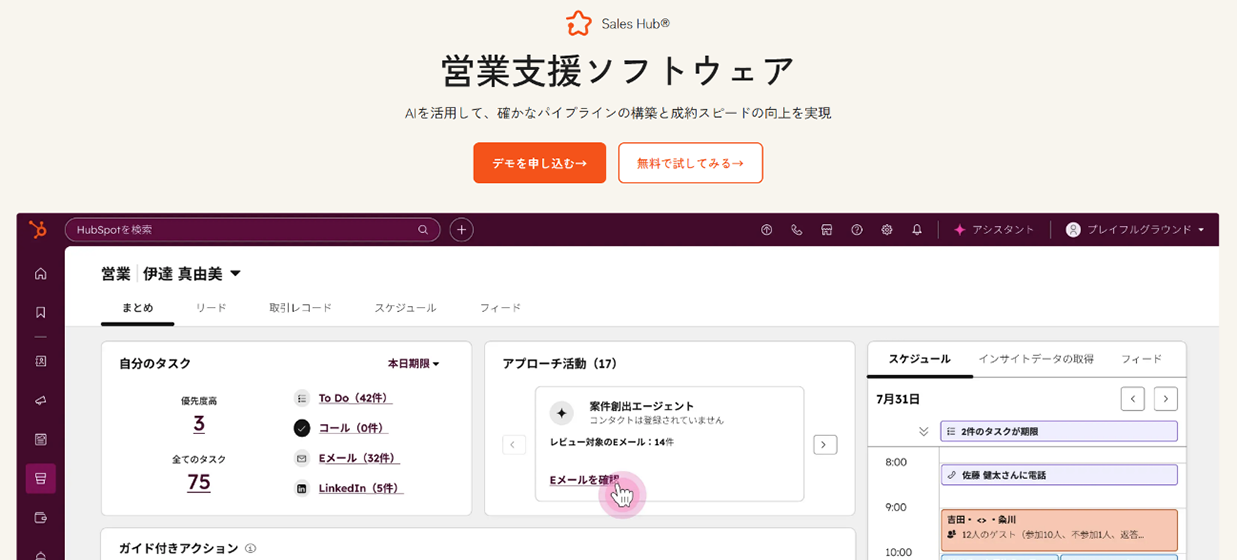The height and width of the screenshot is (560, 1237).
Task: Click the bookmarks icon in sidebar
Action: pos(41,312)
